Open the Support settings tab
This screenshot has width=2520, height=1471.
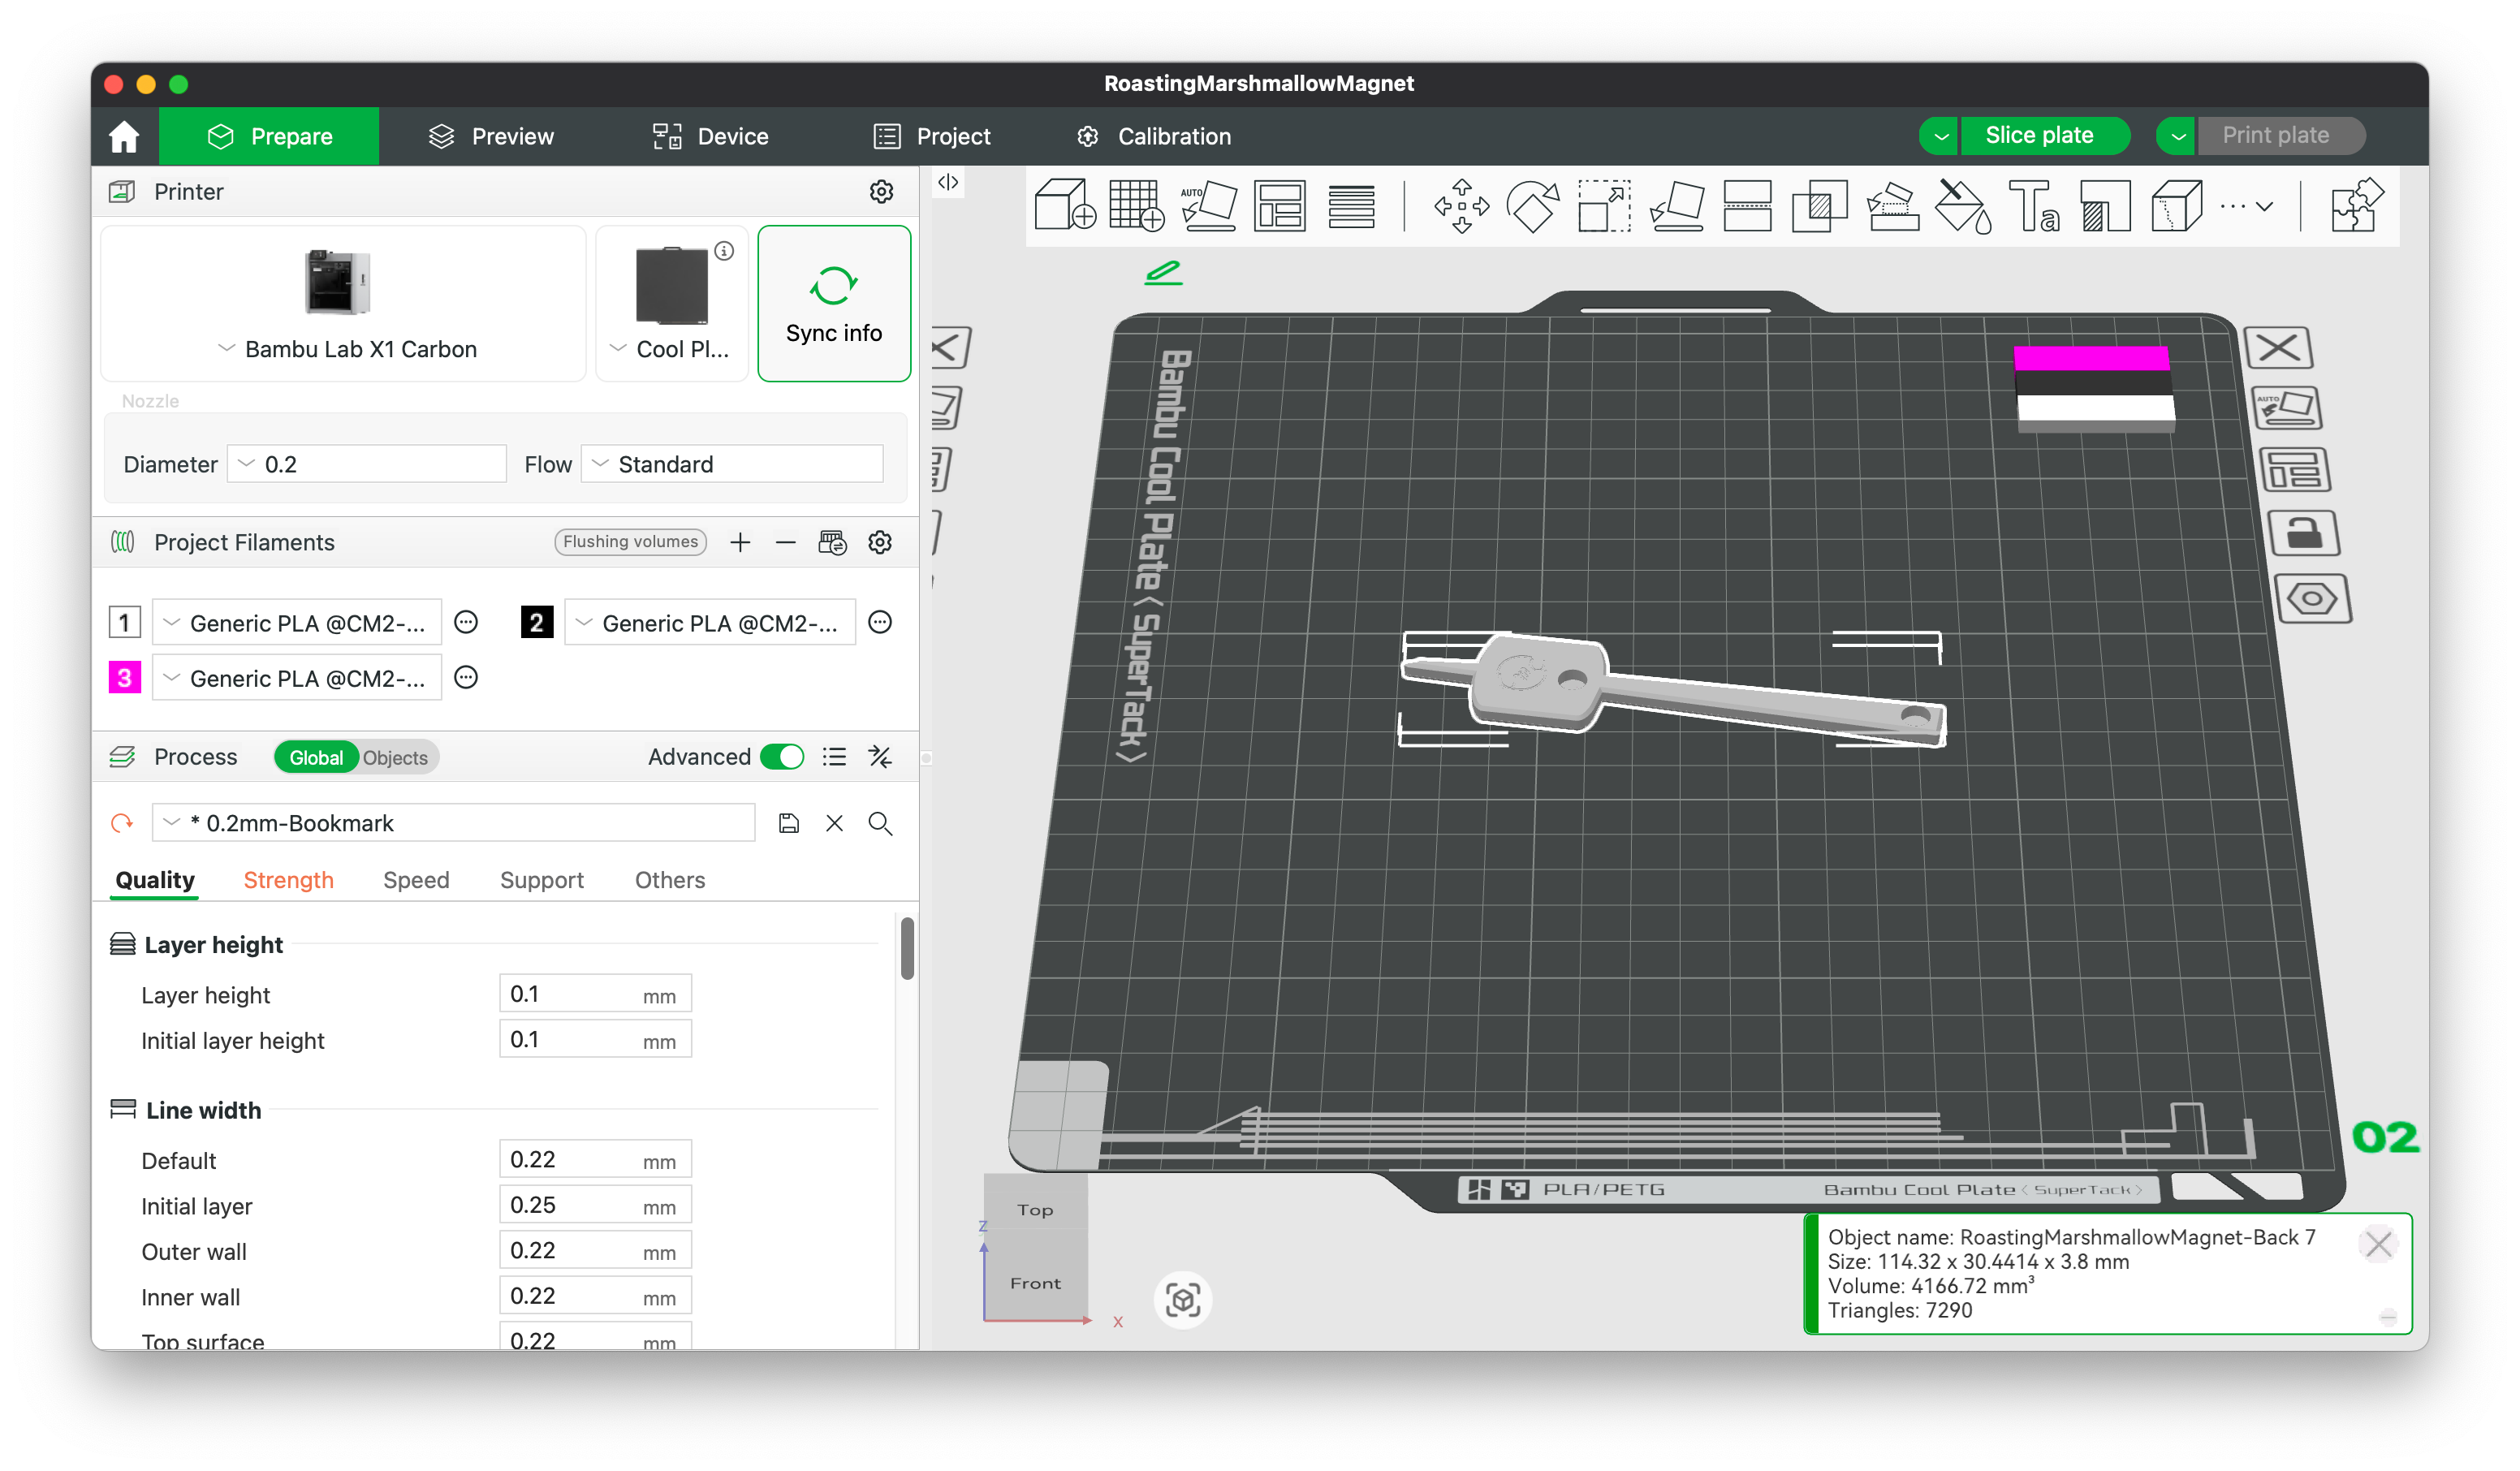pos(542,880)
